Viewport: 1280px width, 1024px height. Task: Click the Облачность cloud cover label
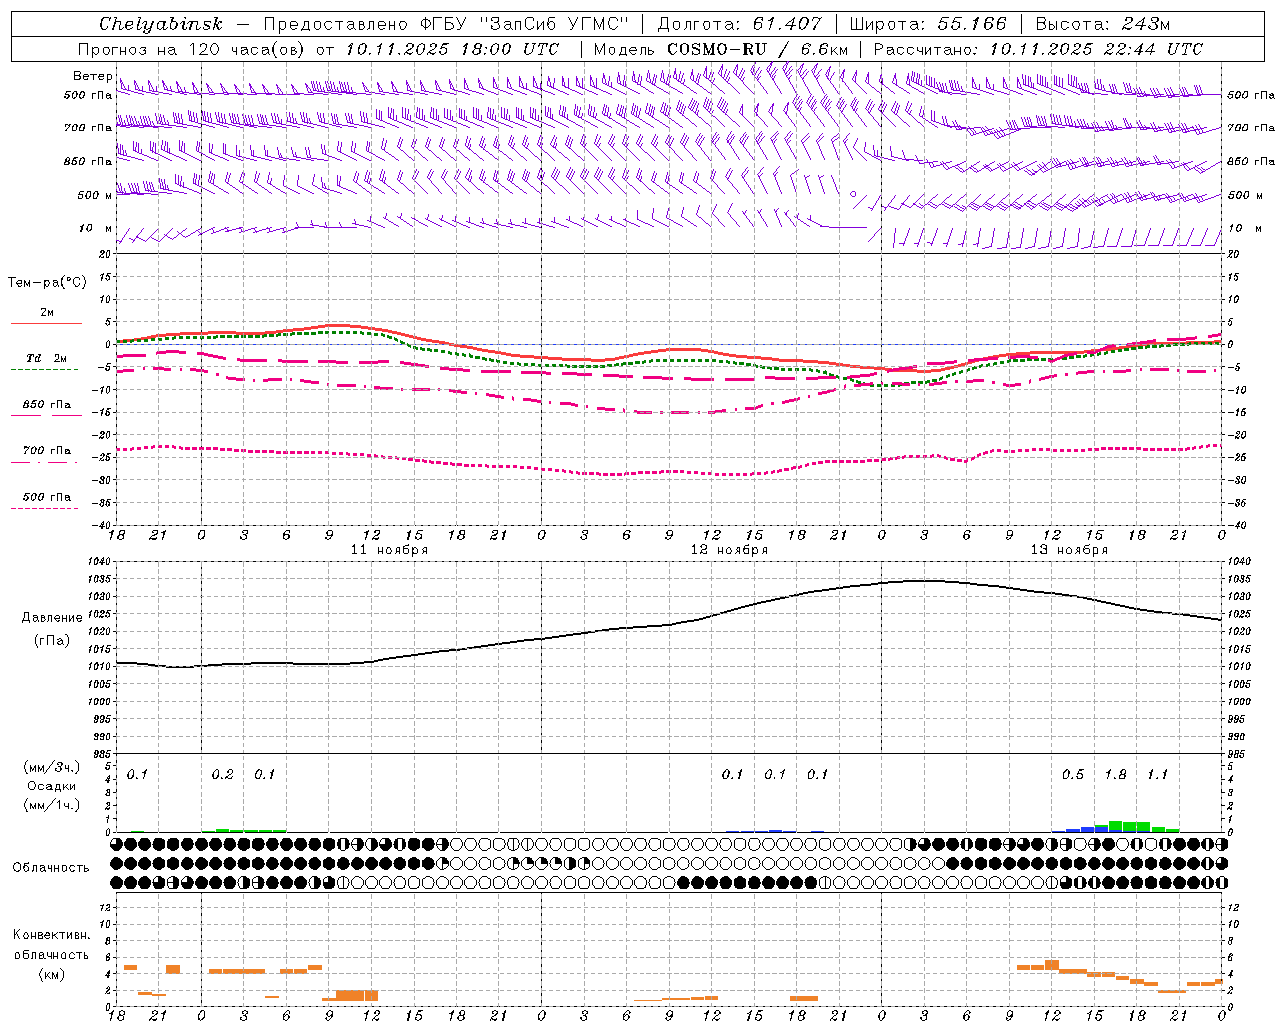51,867
